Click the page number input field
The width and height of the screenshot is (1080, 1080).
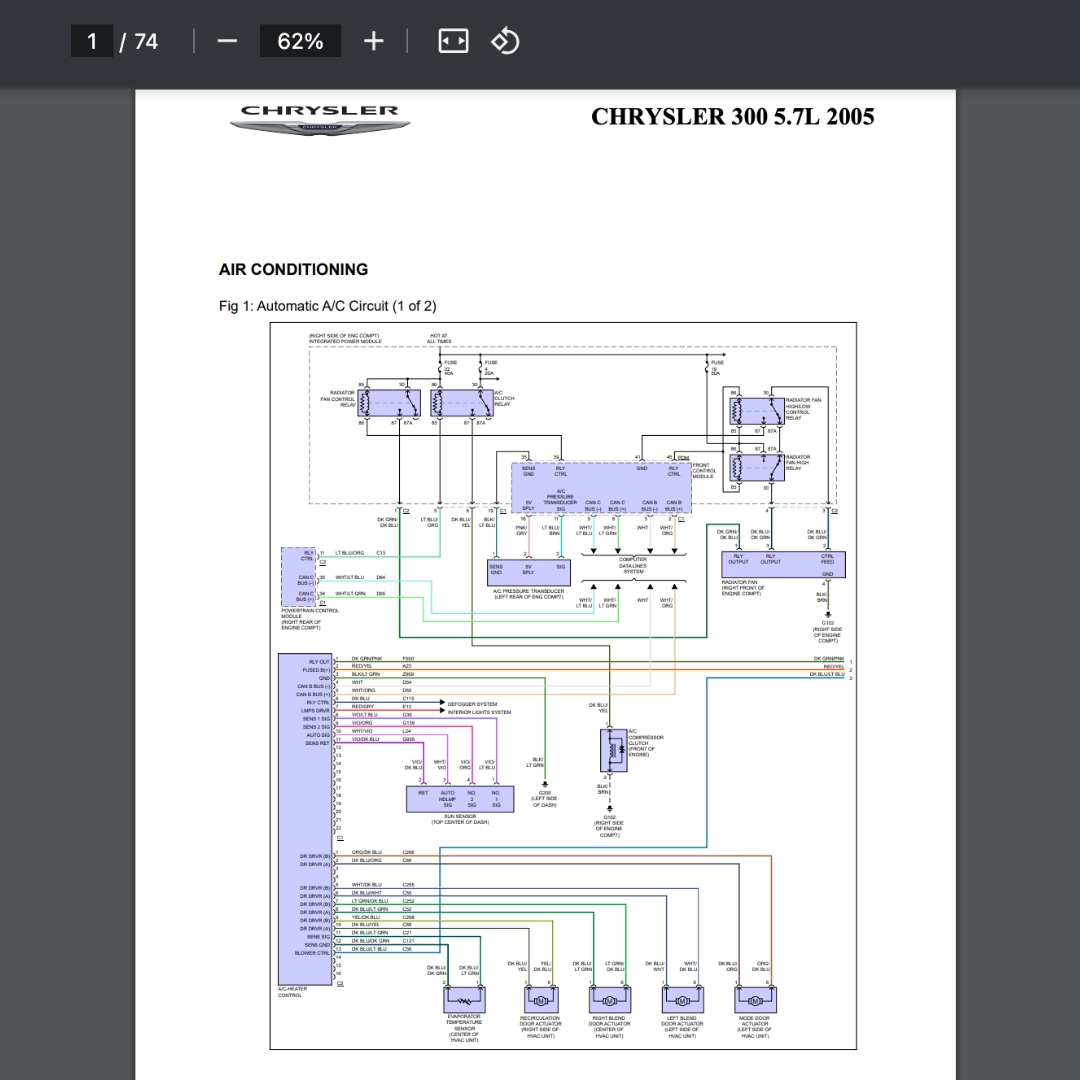click(x=92, y=41)
